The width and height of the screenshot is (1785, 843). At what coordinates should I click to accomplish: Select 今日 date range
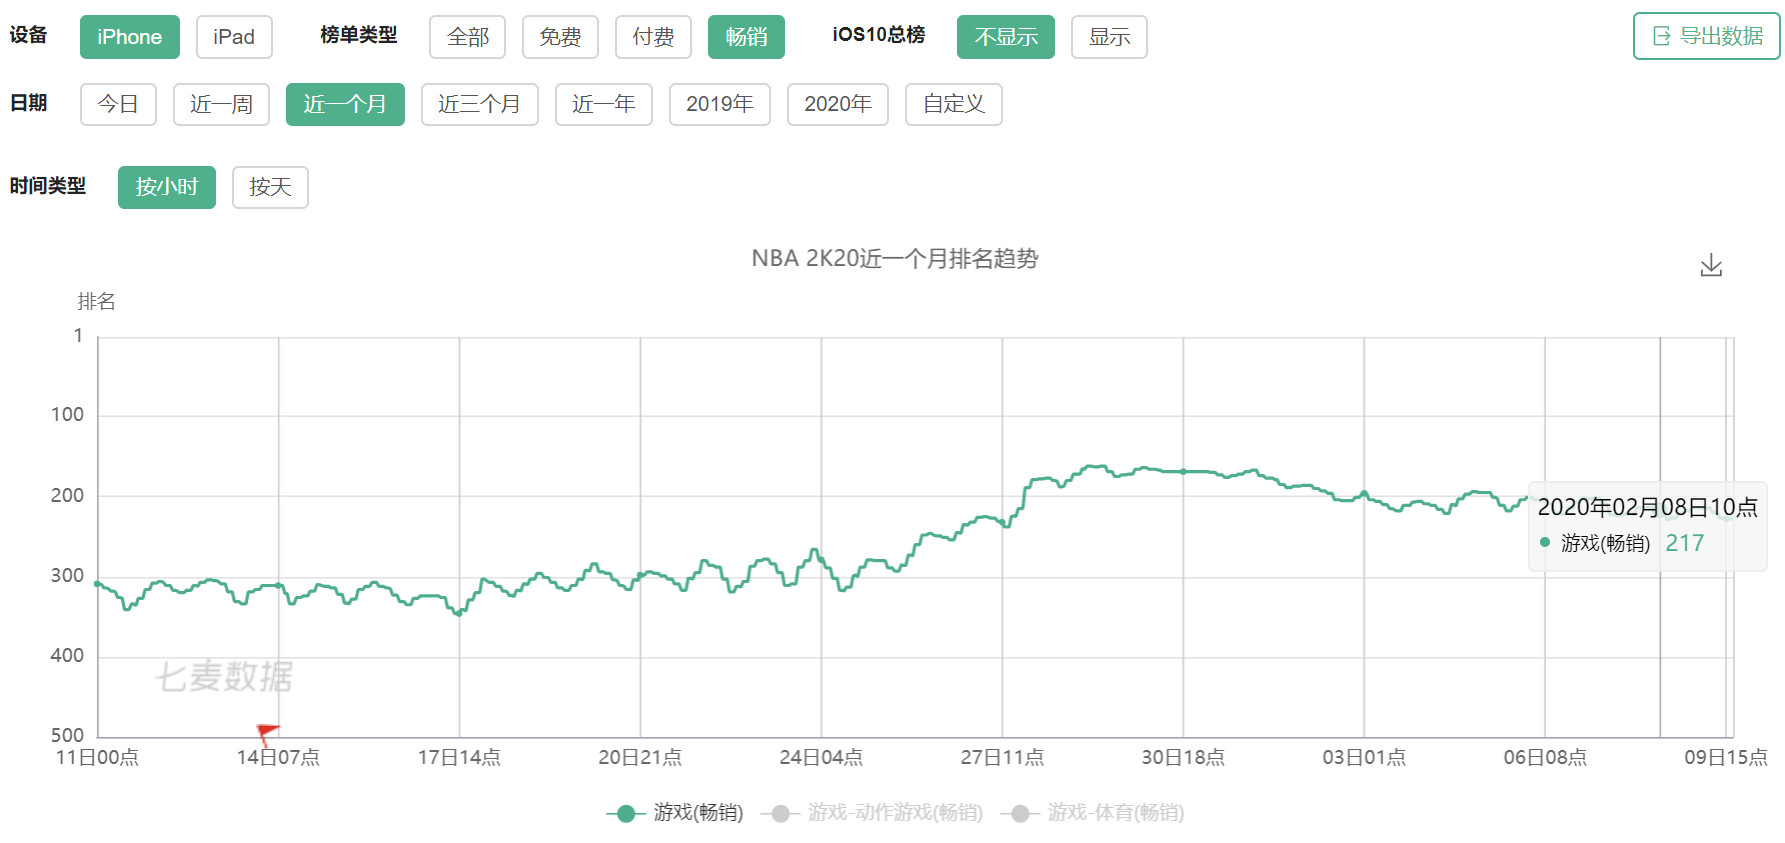point(118,104)
